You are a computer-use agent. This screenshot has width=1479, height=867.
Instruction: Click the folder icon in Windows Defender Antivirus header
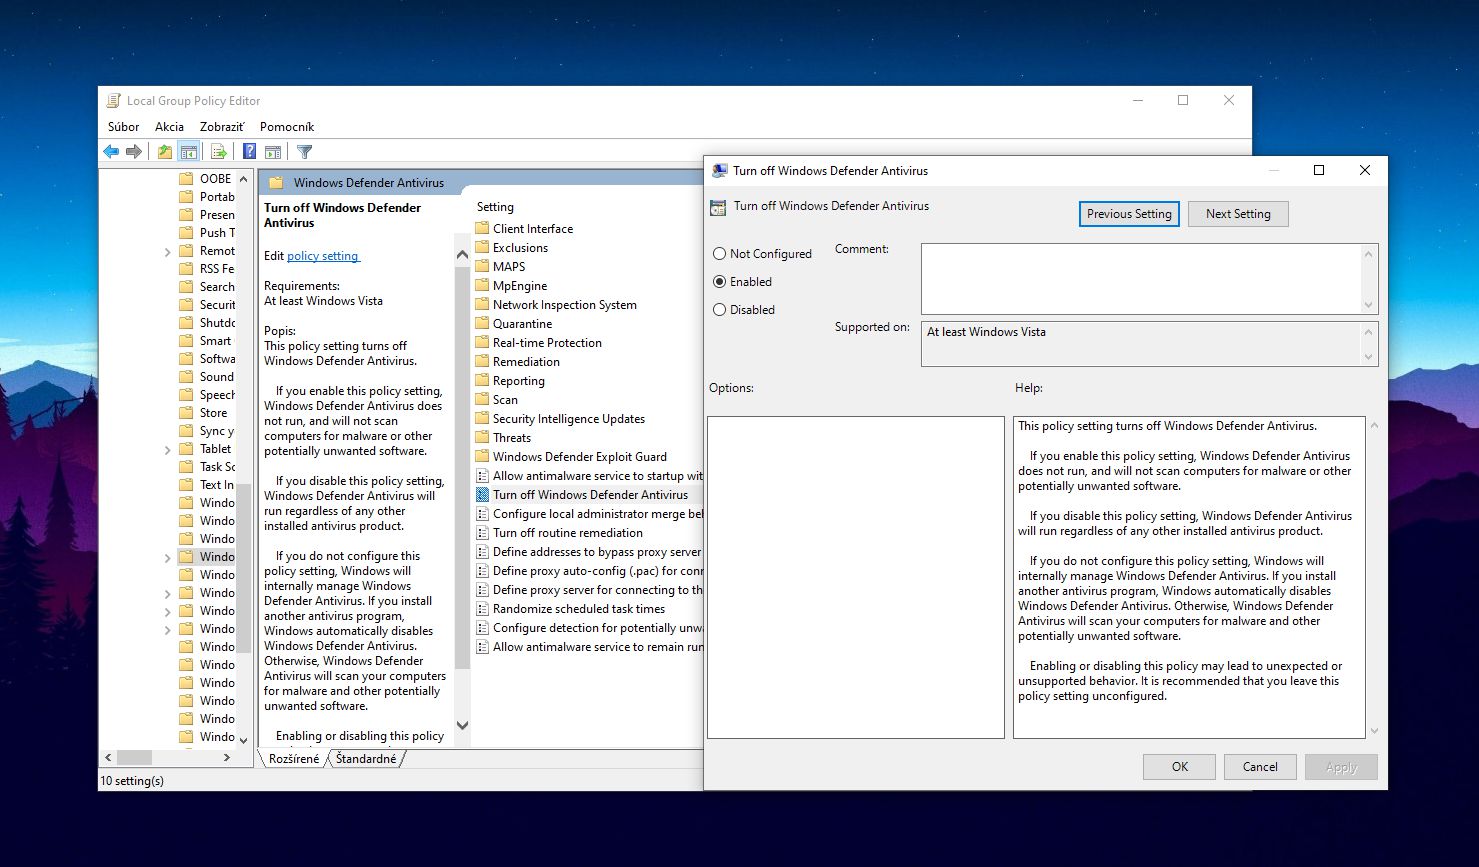tap(276, 183)
